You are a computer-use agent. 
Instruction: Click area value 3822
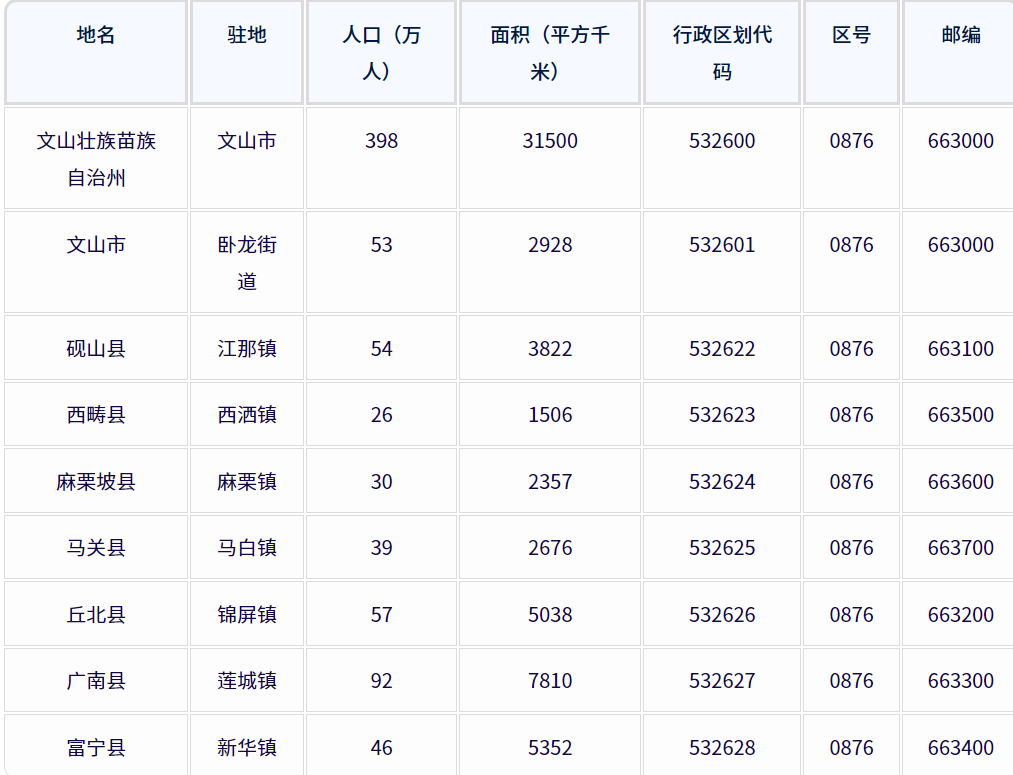click(550, 349)
